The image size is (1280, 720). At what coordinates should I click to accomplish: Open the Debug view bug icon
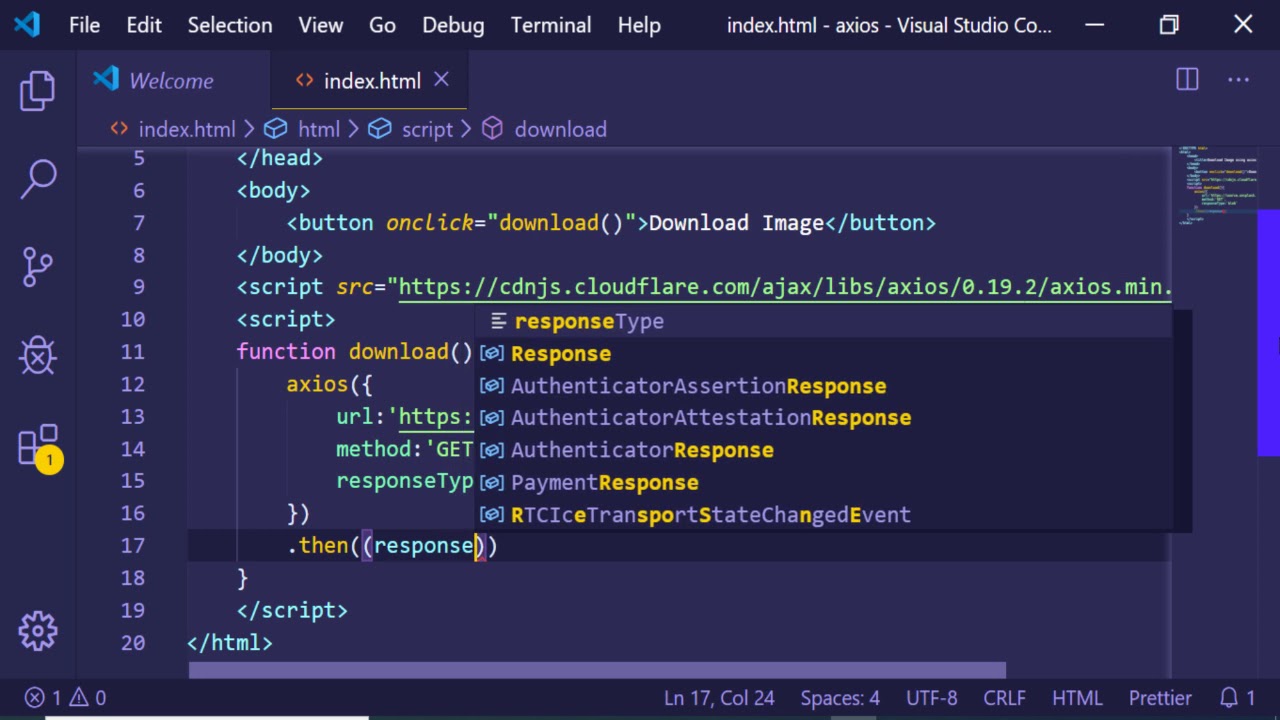click(38, 355)
